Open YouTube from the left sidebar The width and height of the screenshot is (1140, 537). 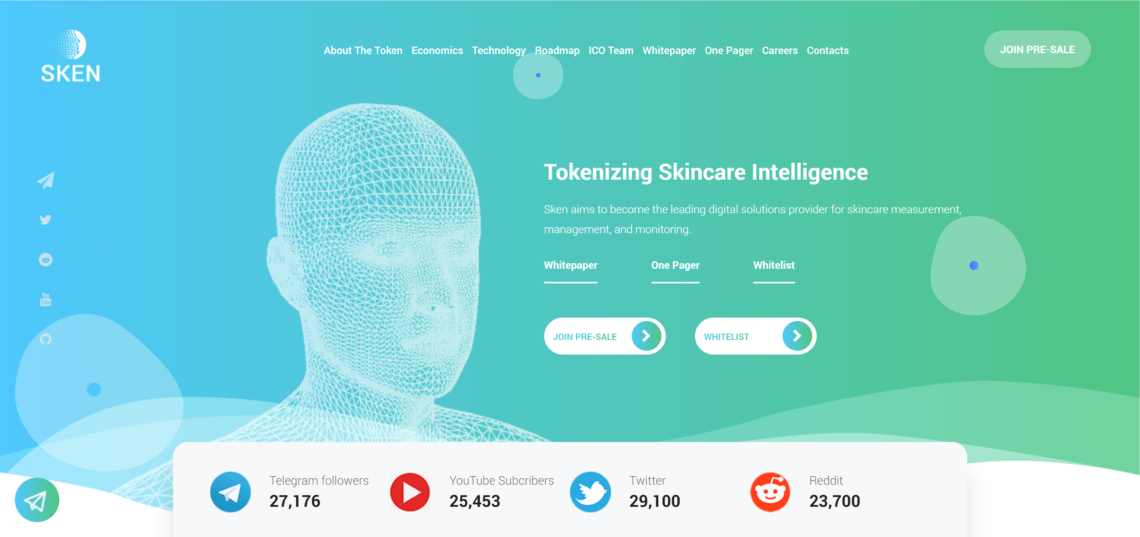pyautogui.click(x=46, y=299)
